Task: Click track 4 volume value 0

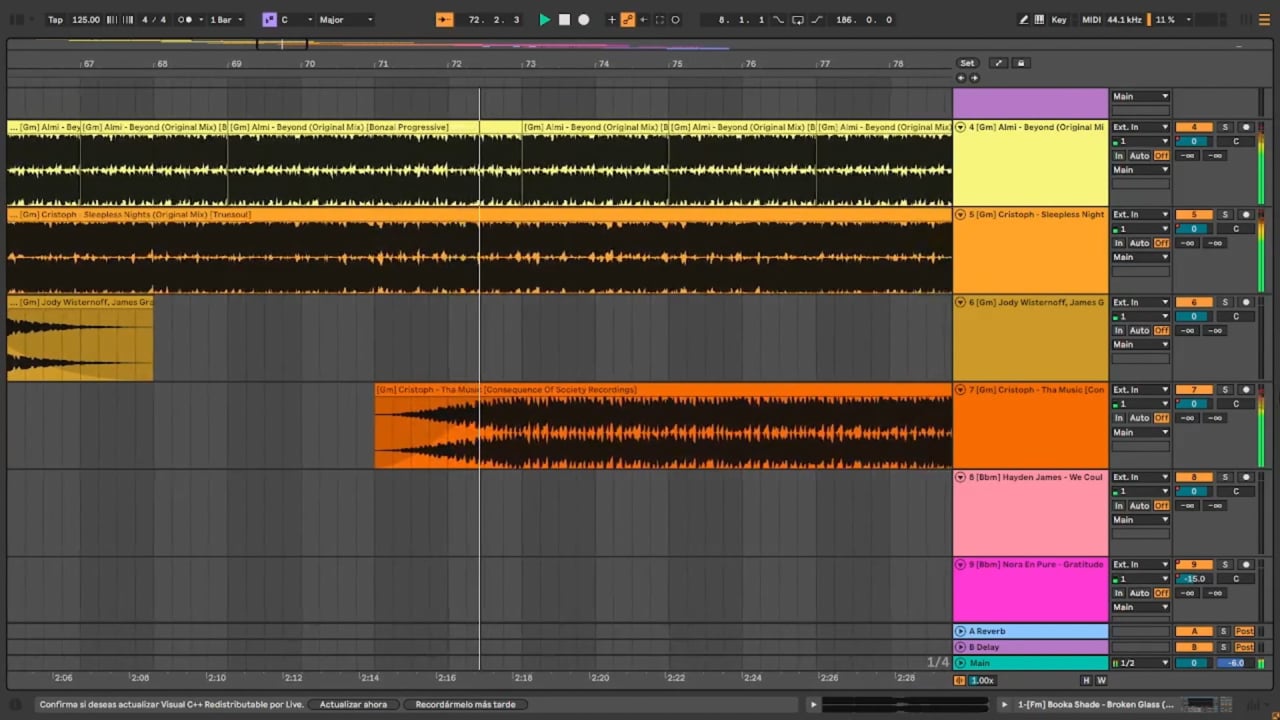Action: pos(1194,141)
